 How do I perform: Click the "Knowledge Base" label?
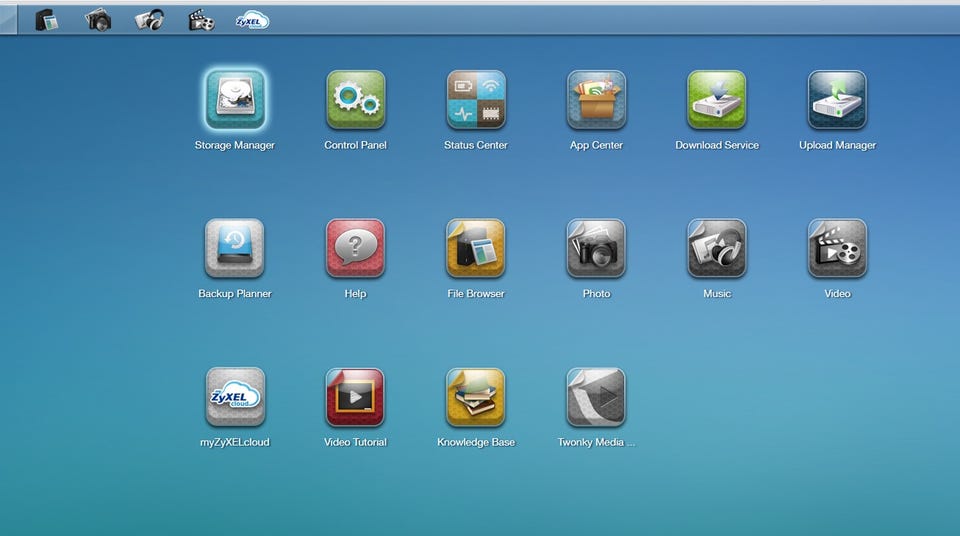[x=476, y=442]
